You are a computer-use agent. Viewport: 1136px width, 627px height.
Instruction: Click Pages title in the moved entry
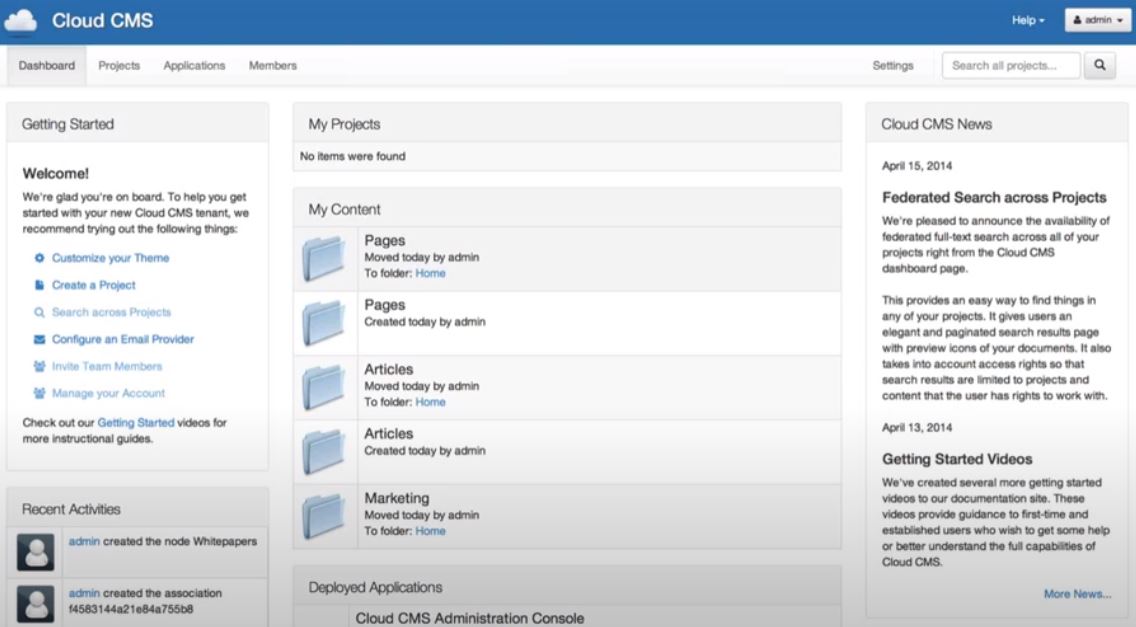click(x=385, y=240)
